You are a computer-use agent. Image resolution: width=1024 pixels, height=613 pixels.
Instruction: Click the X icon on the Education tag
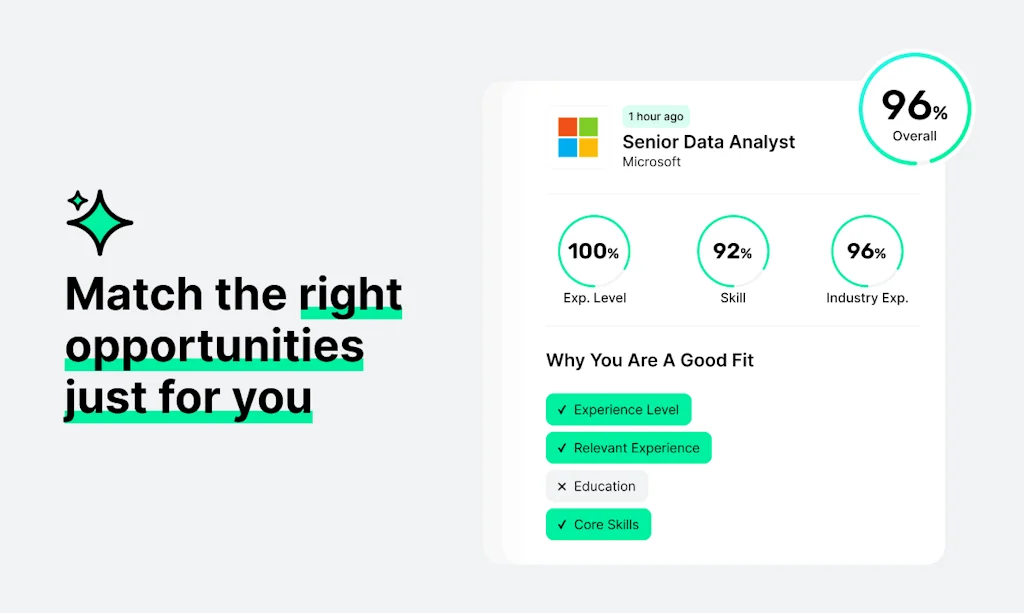(561, 486)
